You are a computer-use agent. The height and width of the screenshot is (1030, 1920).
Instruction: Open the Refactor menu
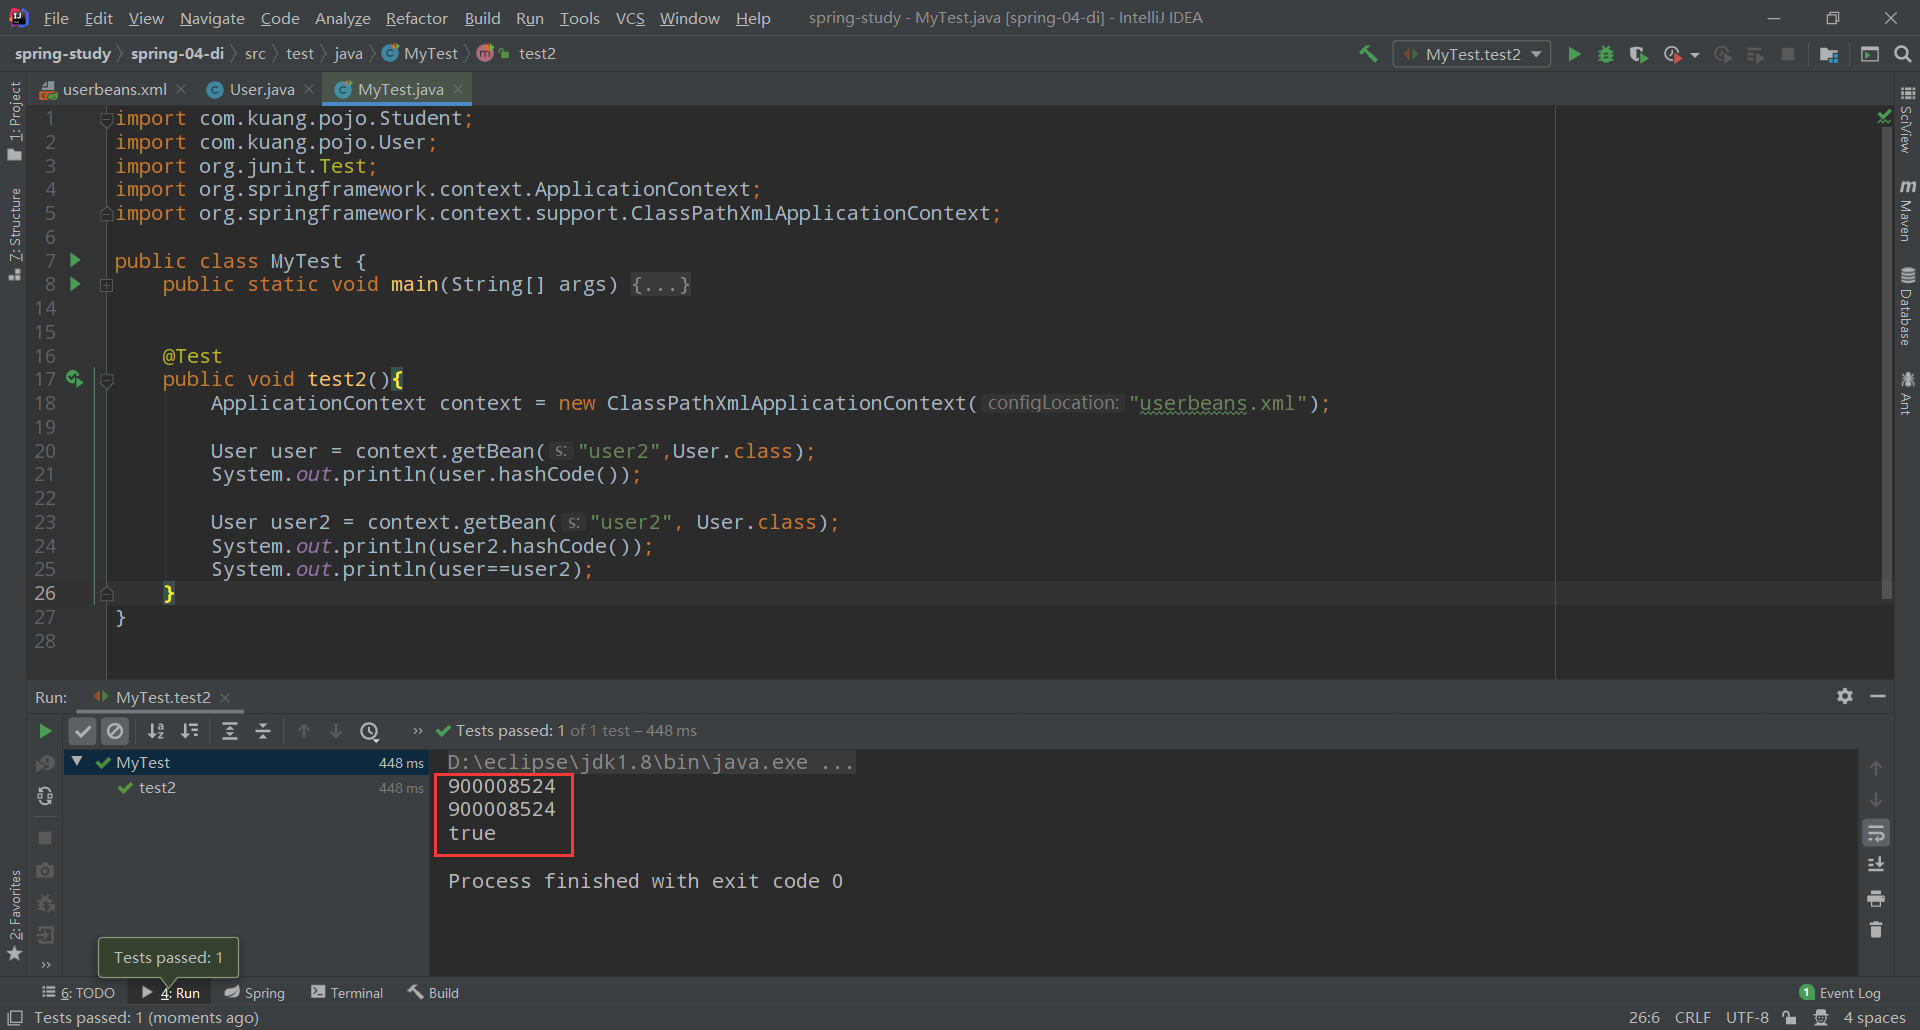click(416, 18)
